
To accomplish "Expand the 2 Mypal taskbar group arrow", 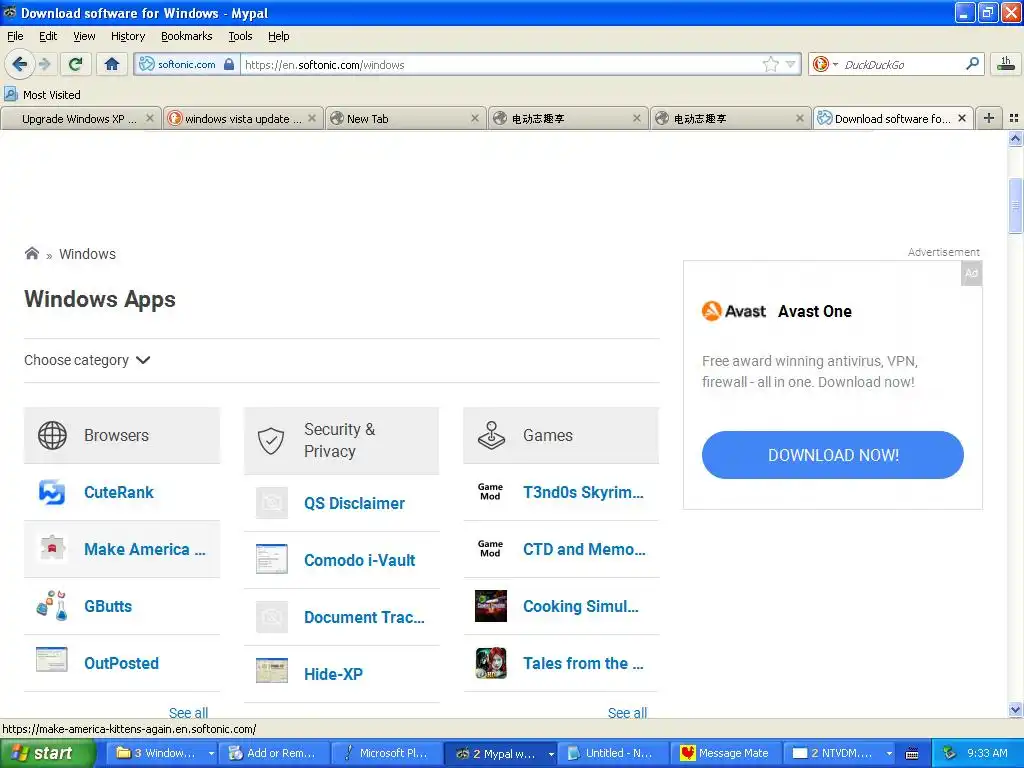I will [x=551, y=754].
